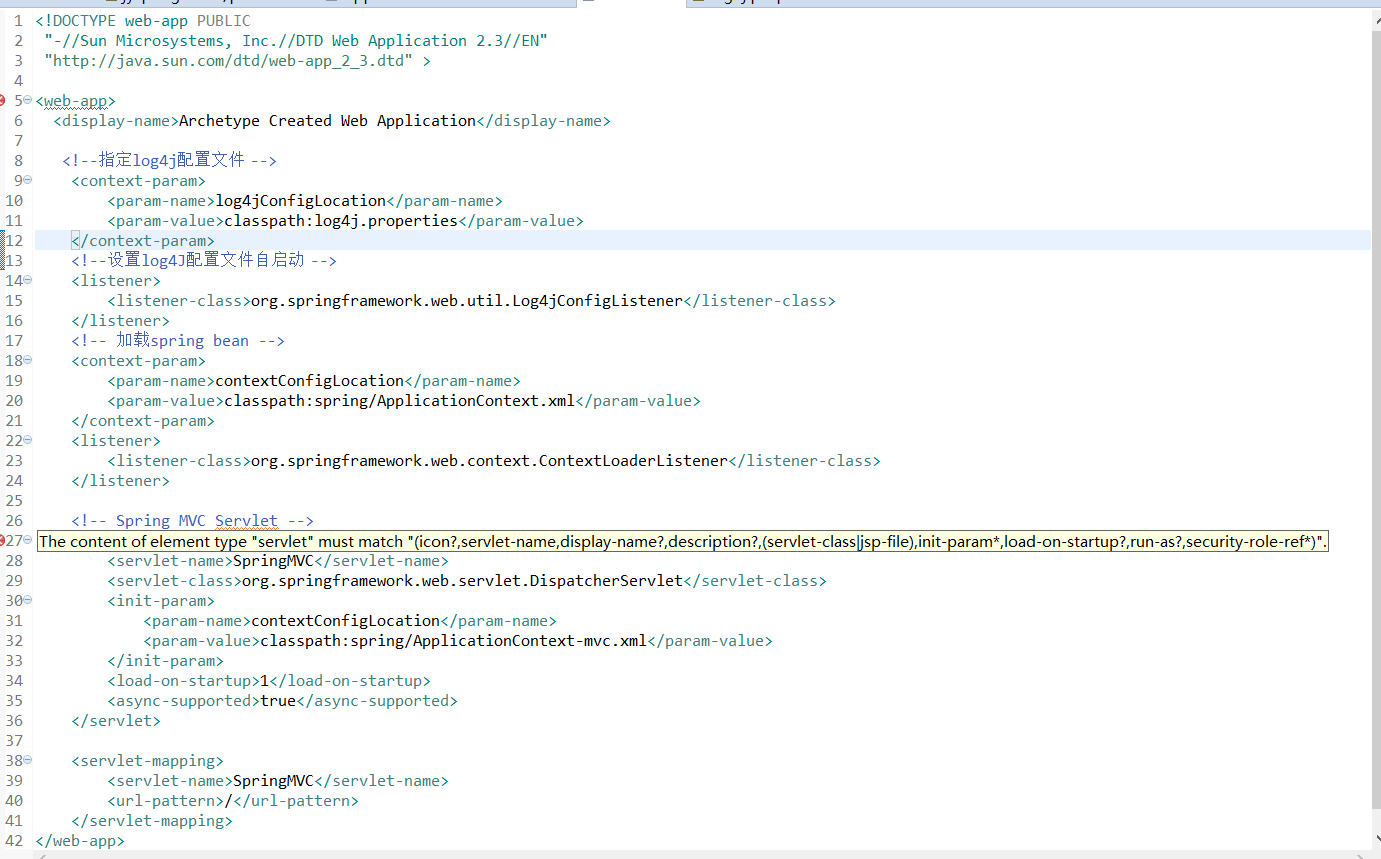Click "contextConfigLocation" on line 31
Viewport: 1381px width, 859px height.
pos(346,621)
